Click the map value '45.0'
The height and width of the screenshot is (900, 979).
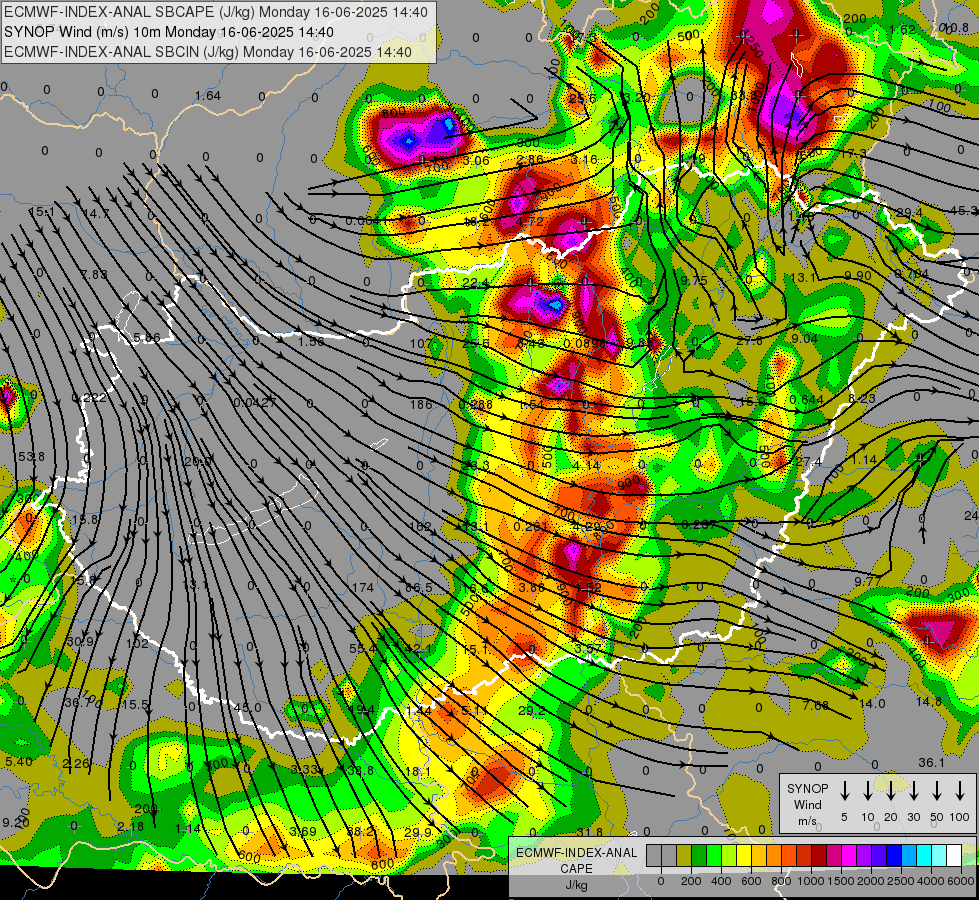[x=248, y=708]
